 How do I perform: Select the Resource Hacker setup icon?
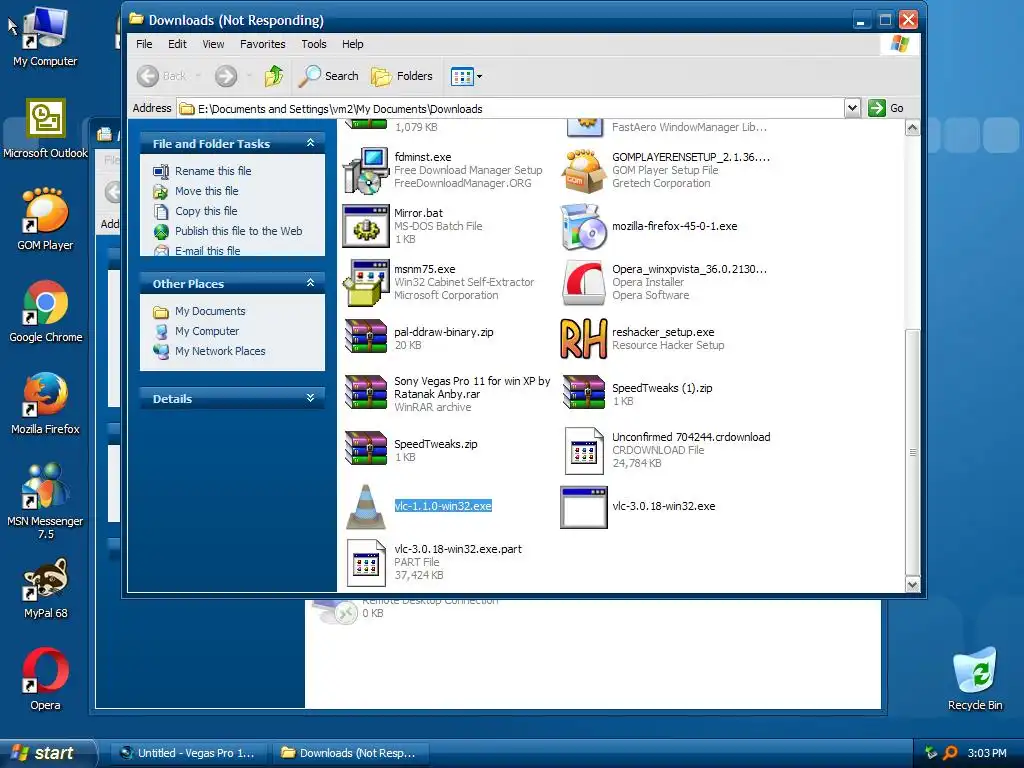[583, 338]
